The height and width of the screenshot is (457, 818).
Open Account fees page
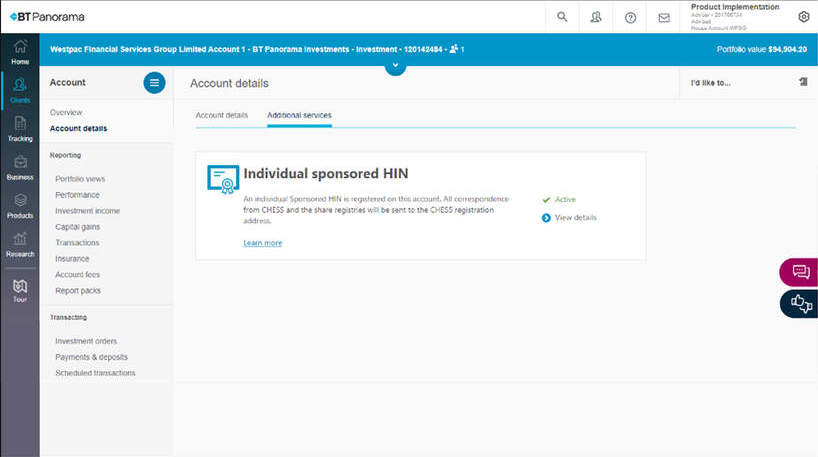pyautogui.click(x=77, y=274)
